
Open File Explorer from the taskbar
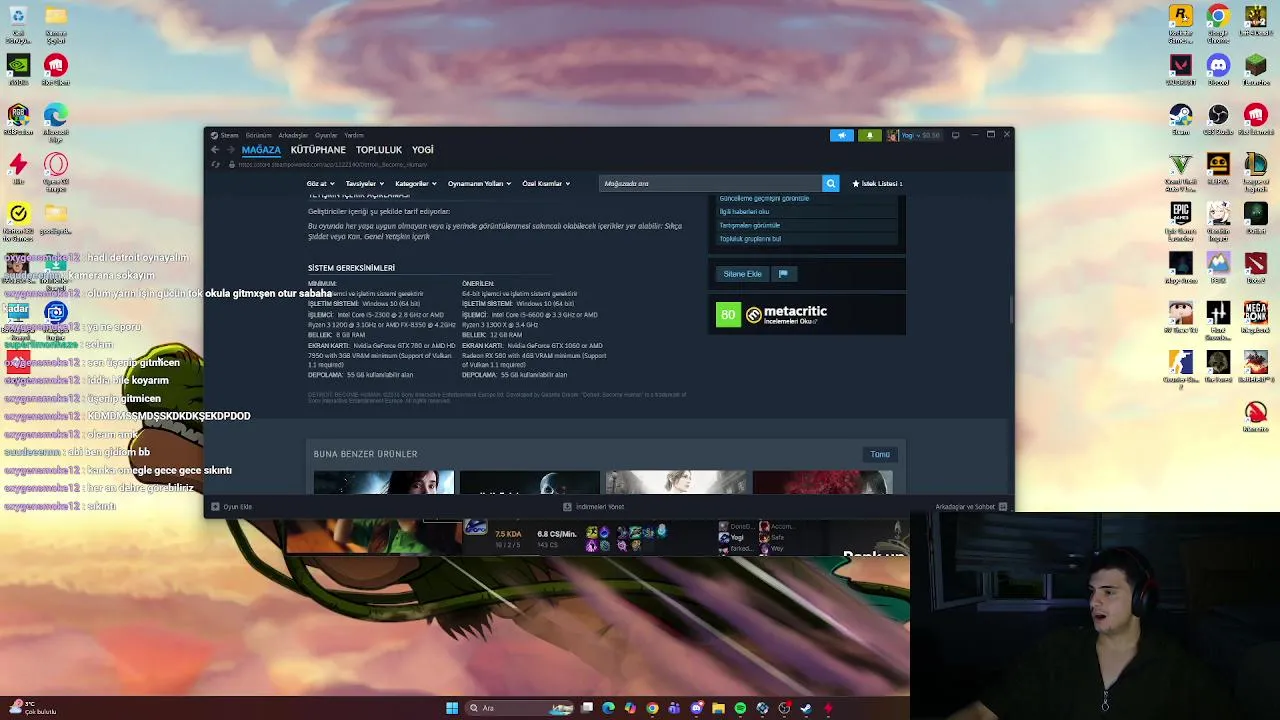718,708
